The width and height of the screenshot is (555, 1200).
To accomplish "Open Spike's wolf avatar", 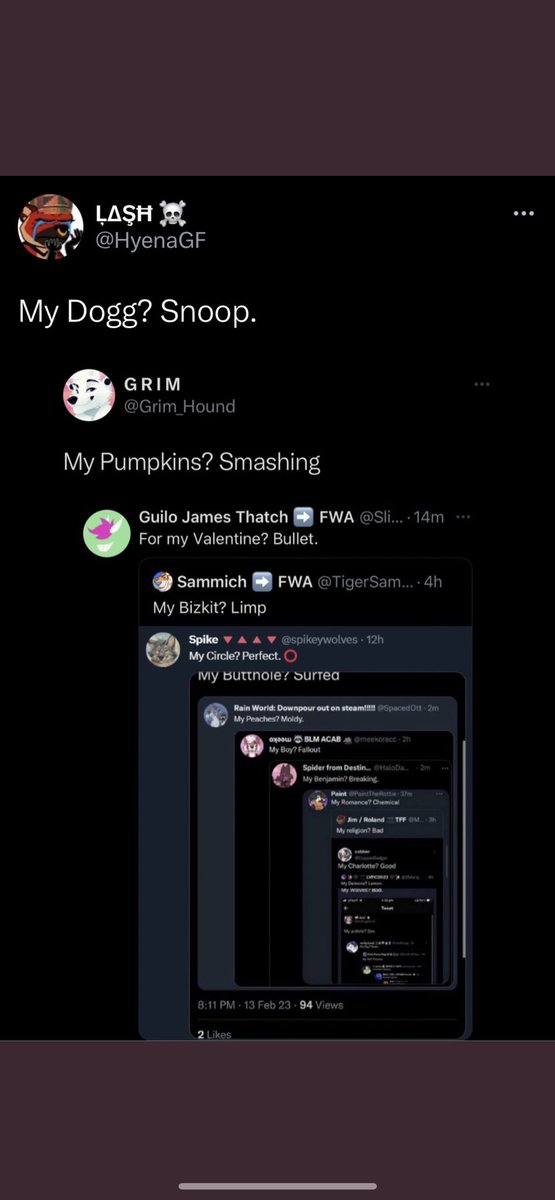I will pos(163,649).
